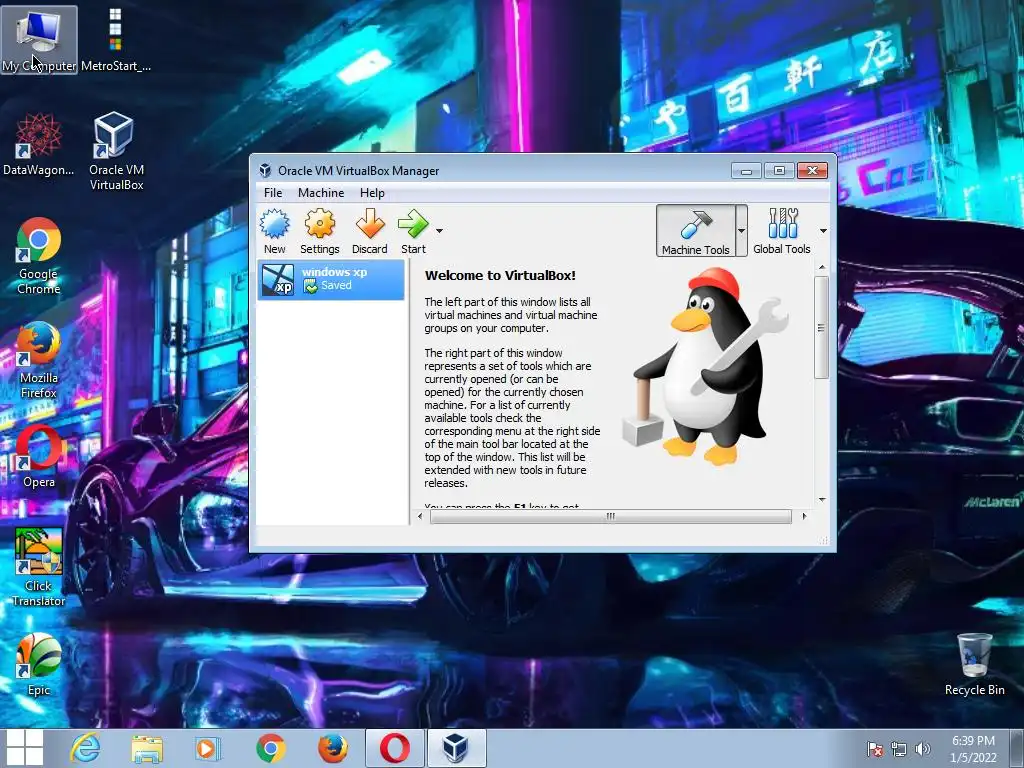Open the File menu
Image resolution: width=1024 pixels, height=768 pixels.
pyautogui.click(x=273, y=193)
